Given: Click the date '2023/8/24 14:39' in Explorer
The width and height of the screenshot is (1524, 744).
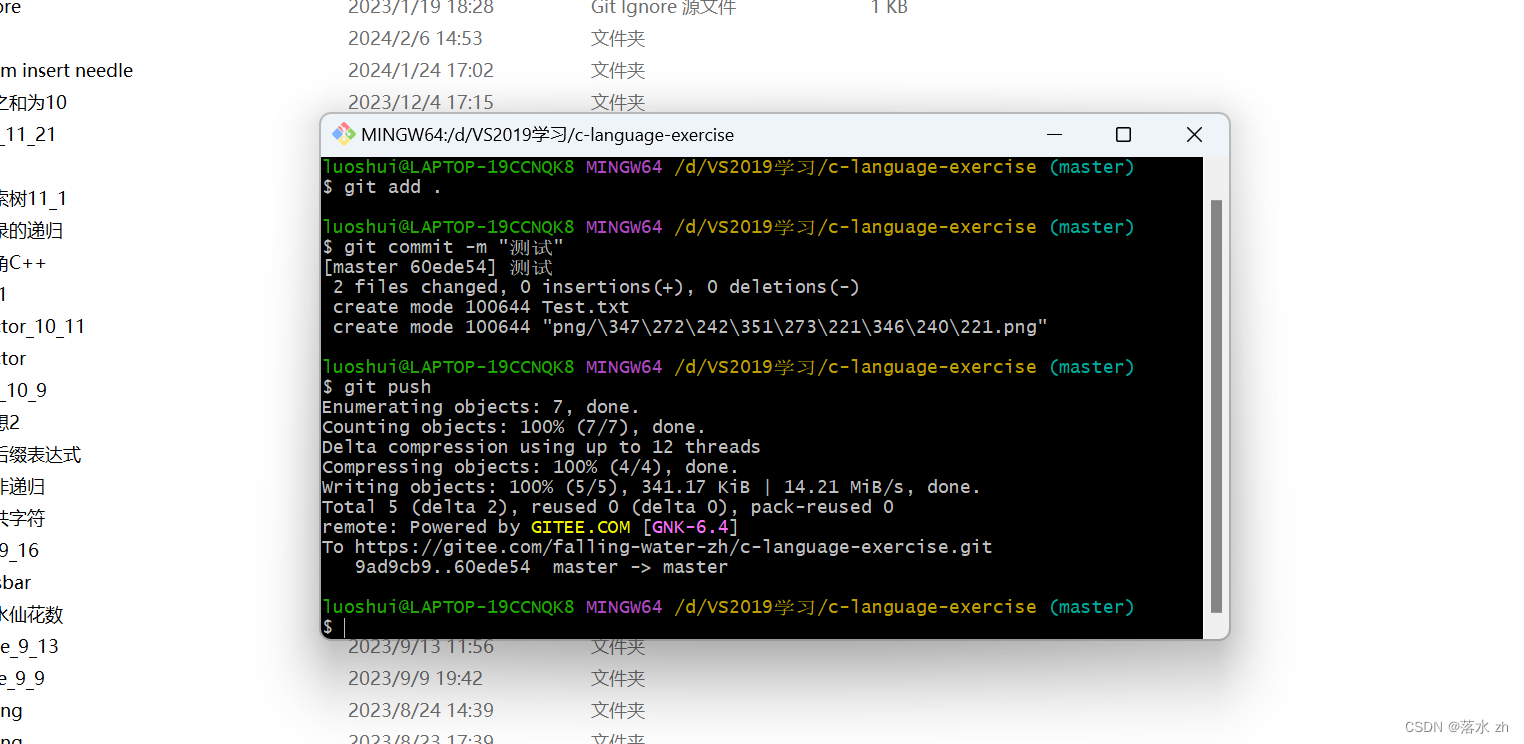Looking at the screenshot, I should [x=421, y=710].
